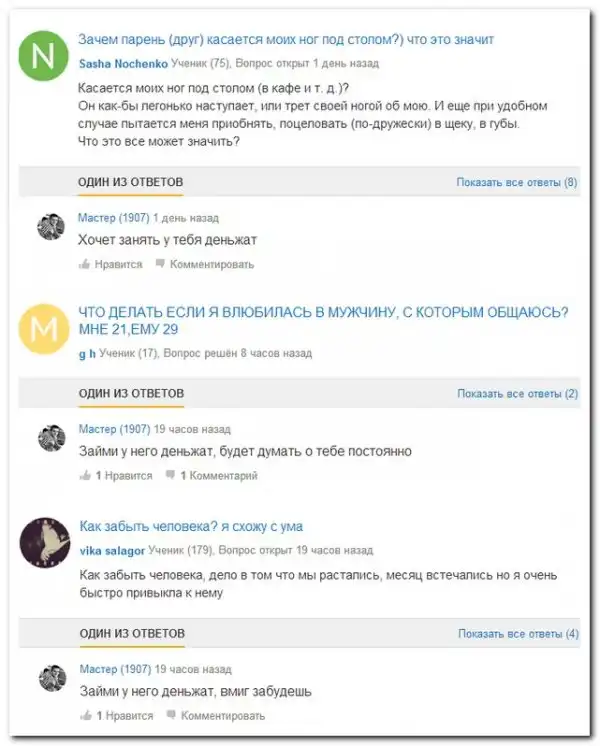The height and width of the screenshot is (746, 600).
Task: Click the answerer avatar beside 'Хочет занять у тебя деньжат'
Action: tap(51, 226)
